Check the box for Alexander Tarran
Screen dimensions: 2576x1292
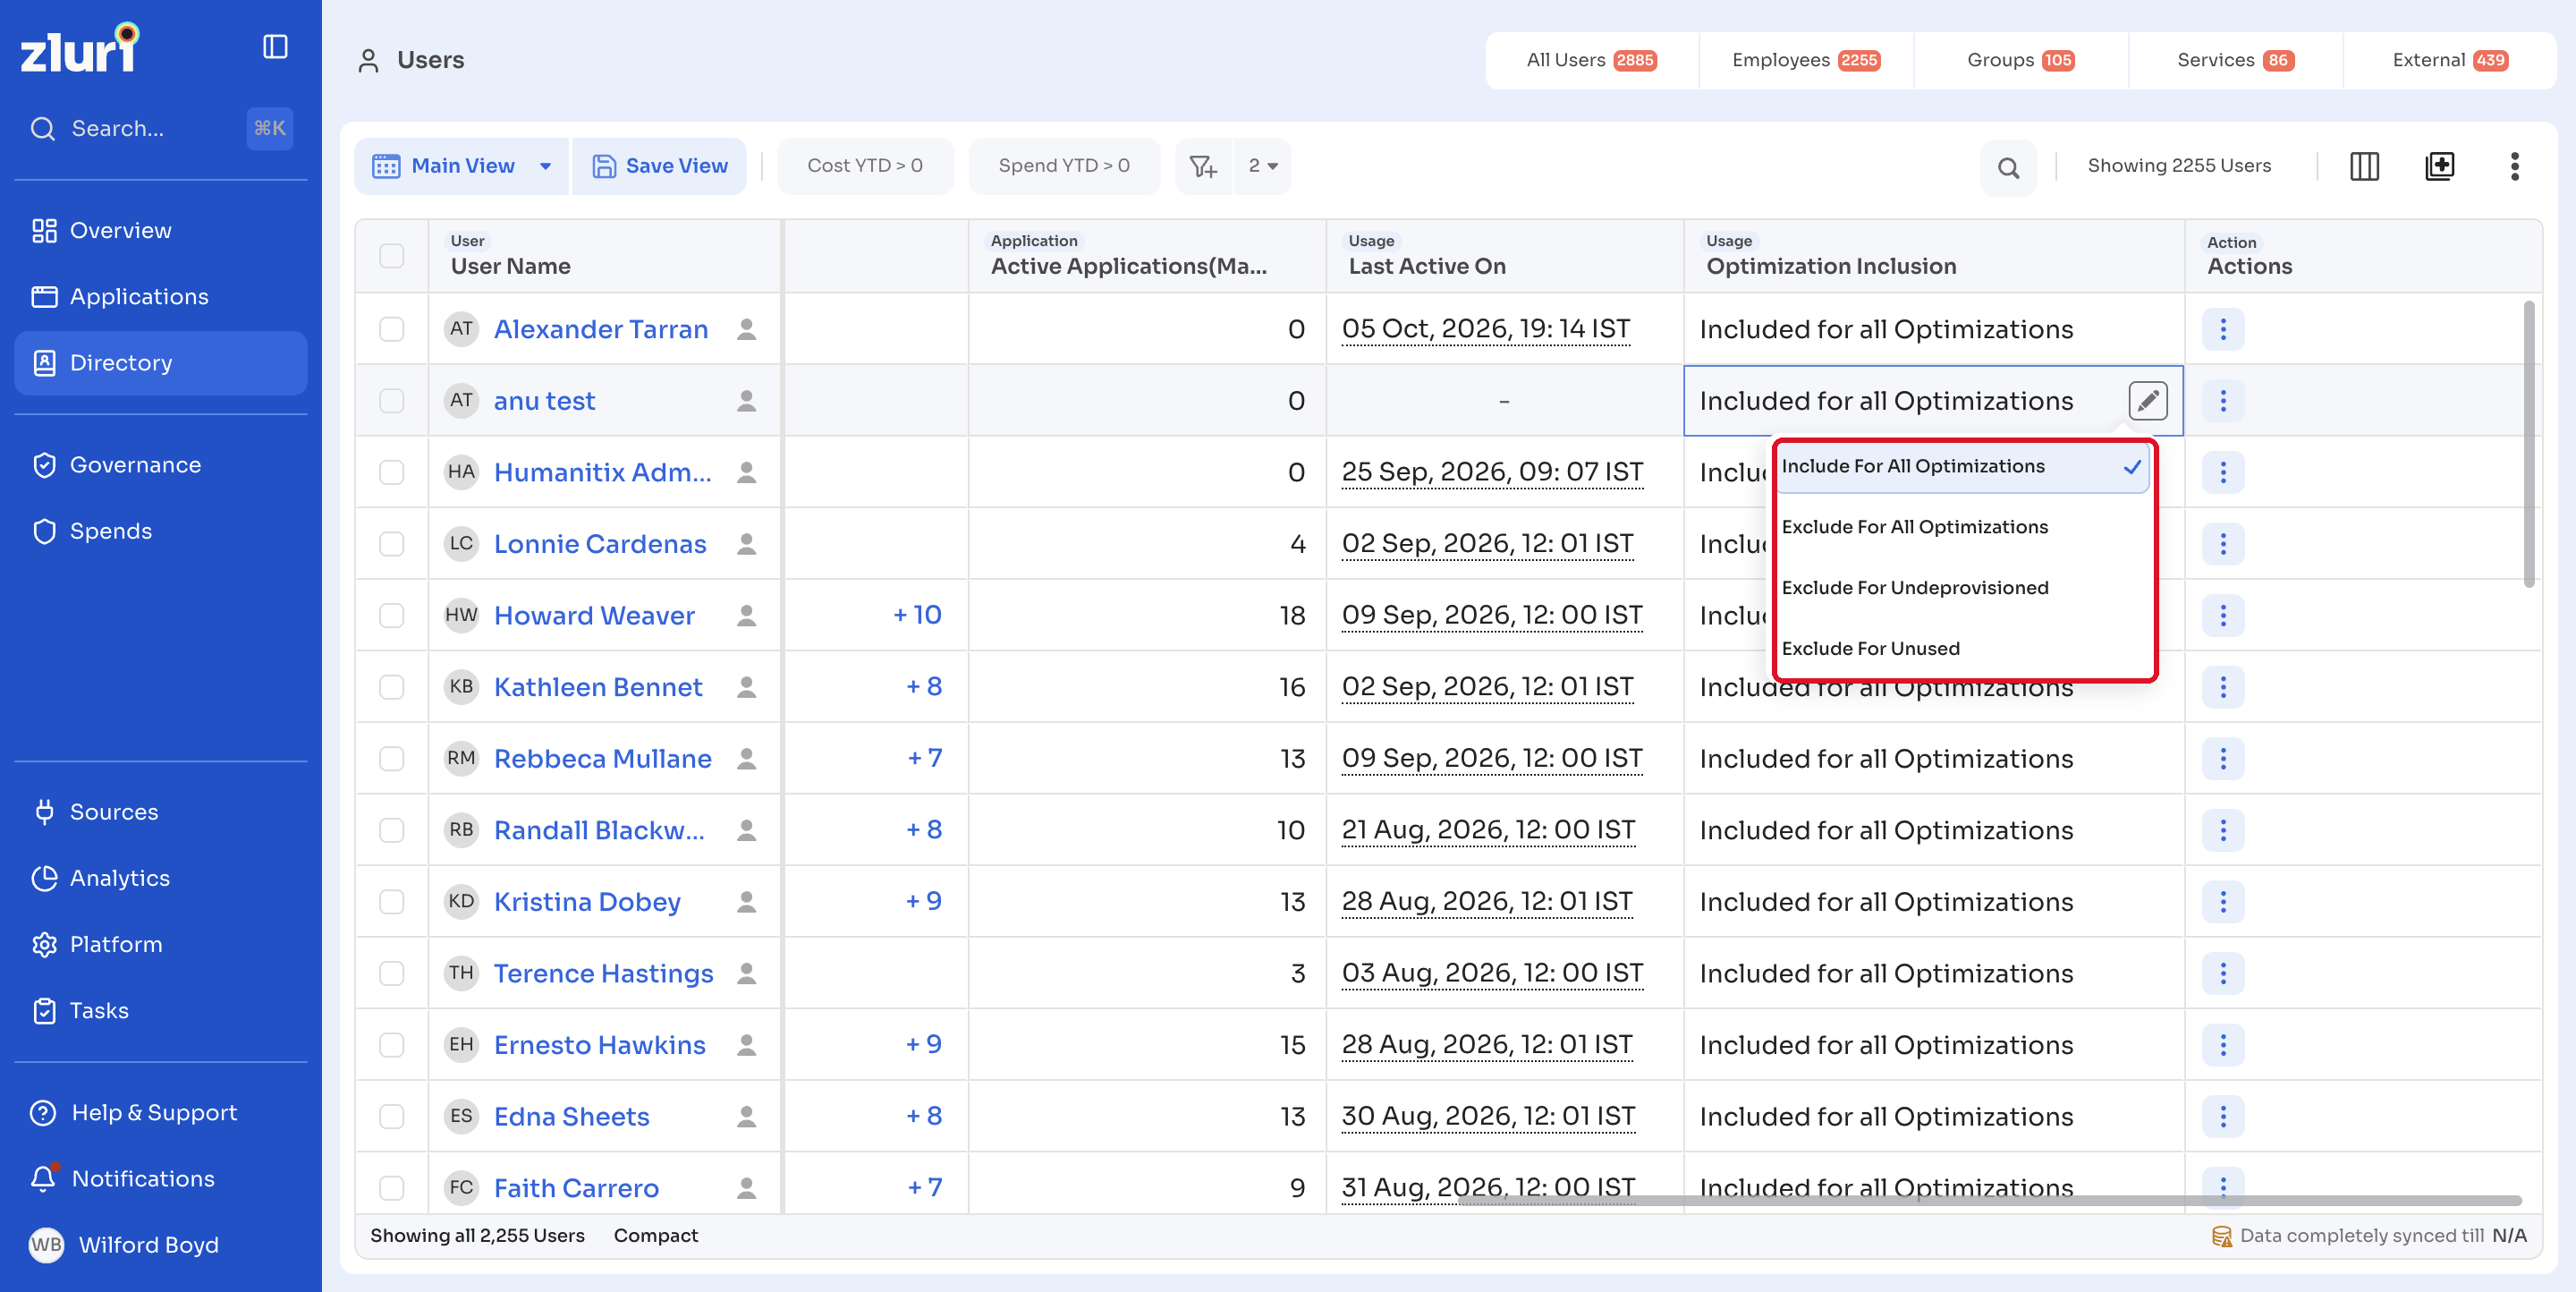click(x=391, y=329)
